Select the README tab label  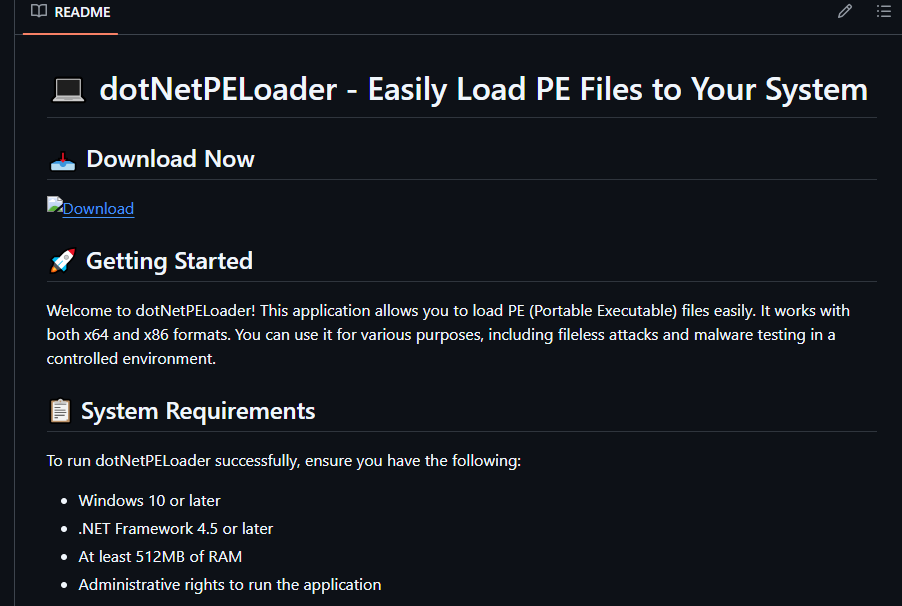[83, 12]
